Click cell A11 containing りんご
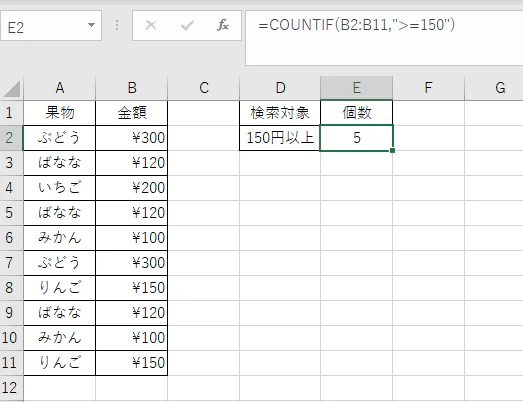The image size is (523, 402). point(60,363)
